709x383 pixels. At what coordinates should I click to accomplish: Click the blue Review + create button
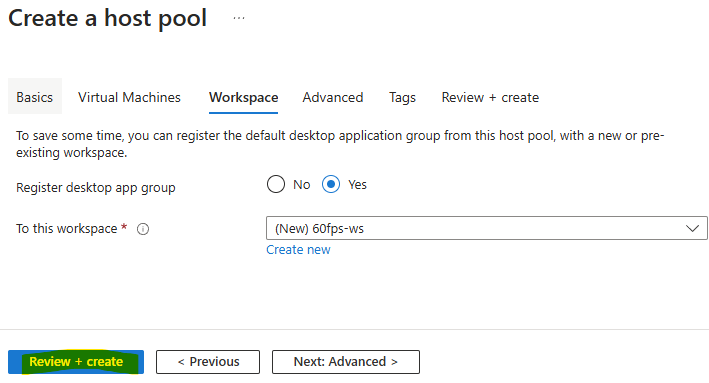pos(76,362)
